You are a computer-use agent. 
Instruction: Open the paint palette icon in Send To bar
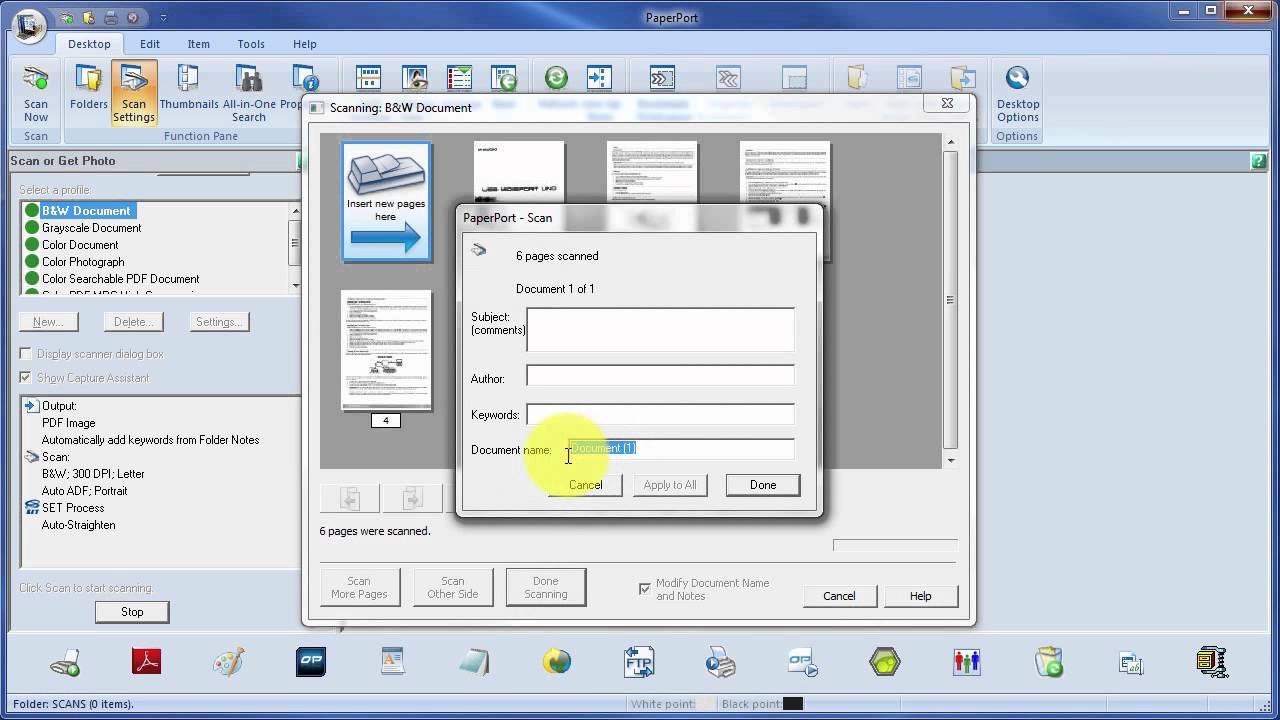[229, 662]
